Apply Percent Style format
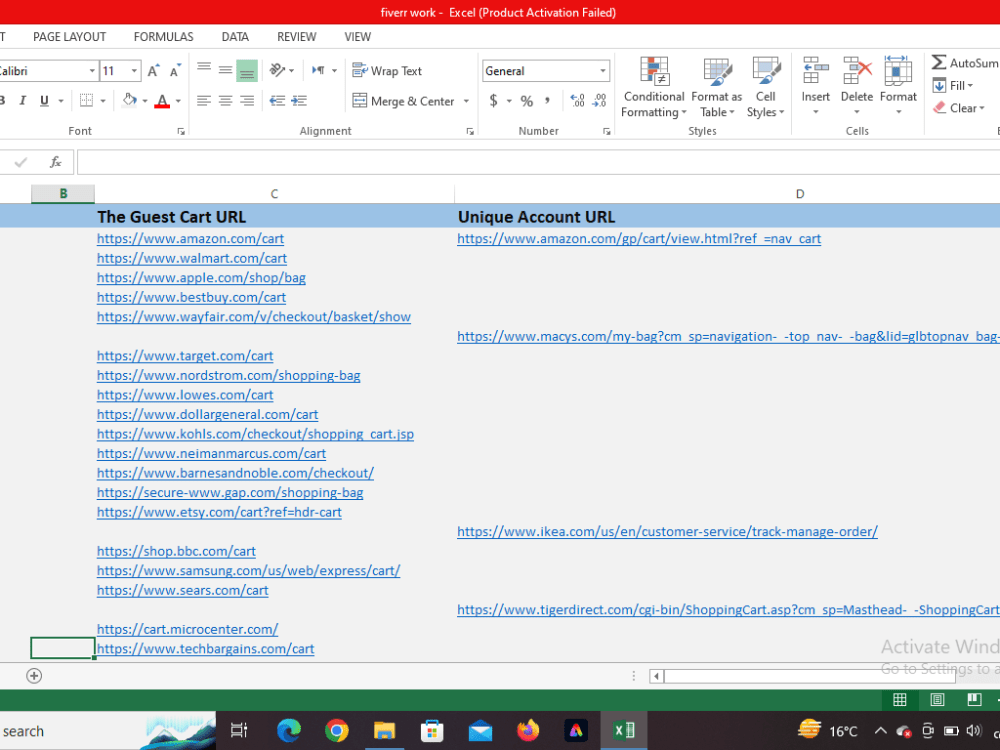 [x=527, y=101]
